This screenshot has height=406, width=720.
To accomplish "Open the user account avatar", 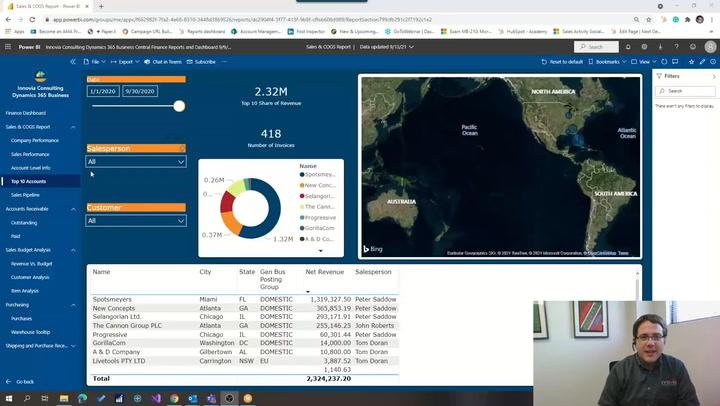I will coord(710,47).
